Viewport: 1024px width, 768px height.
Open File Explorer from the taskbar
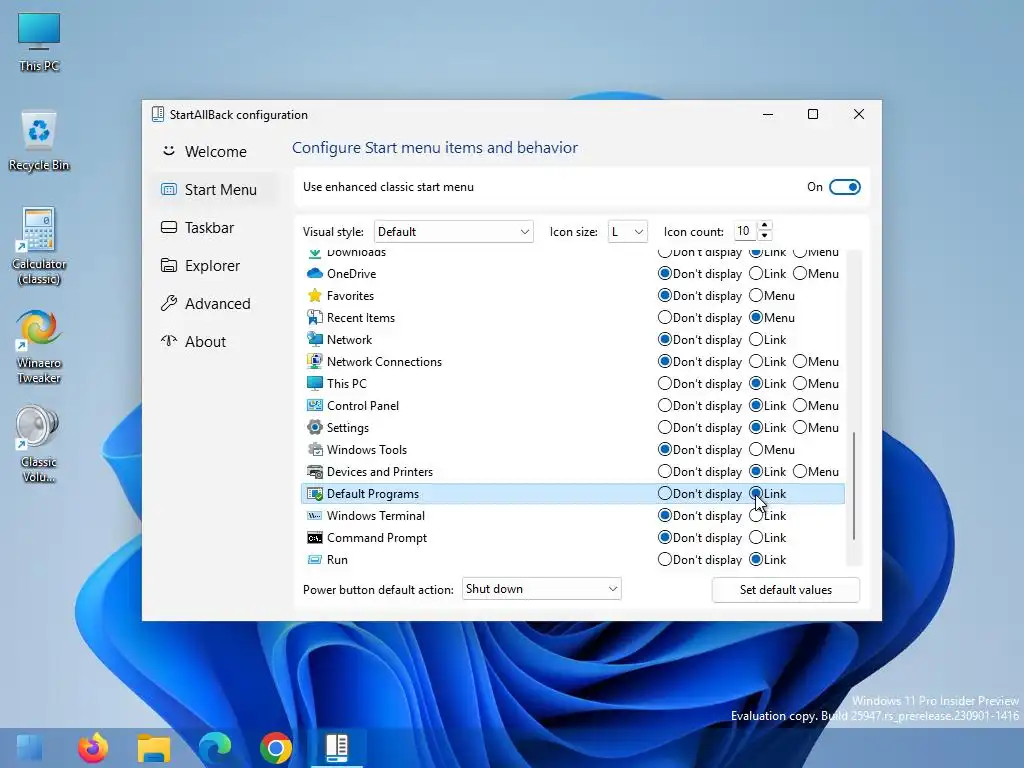[154, 748]
